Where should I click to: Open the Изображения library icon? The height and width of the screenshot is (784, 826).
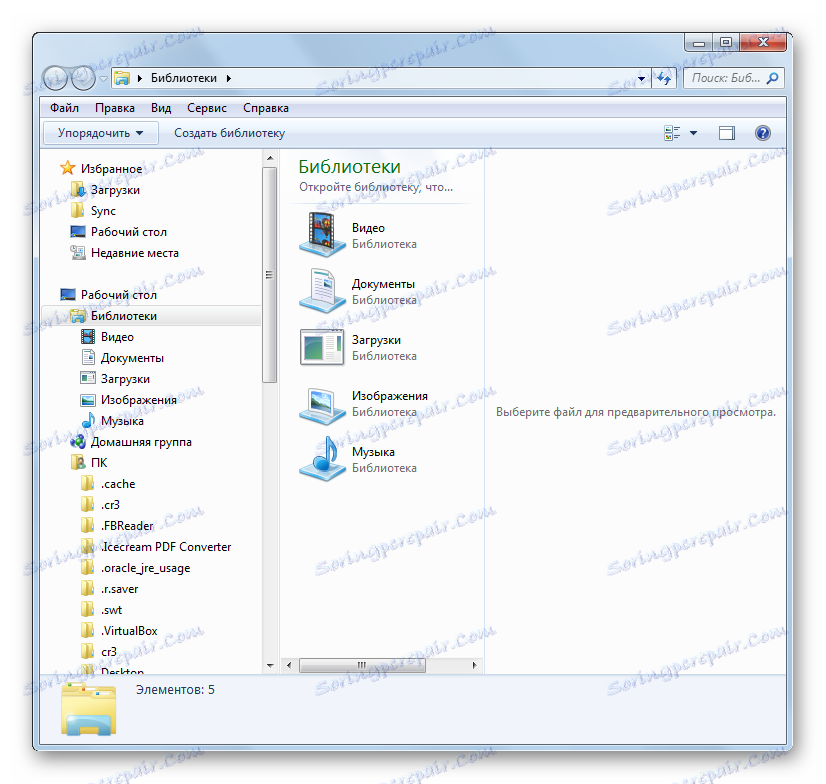point(322,404)
